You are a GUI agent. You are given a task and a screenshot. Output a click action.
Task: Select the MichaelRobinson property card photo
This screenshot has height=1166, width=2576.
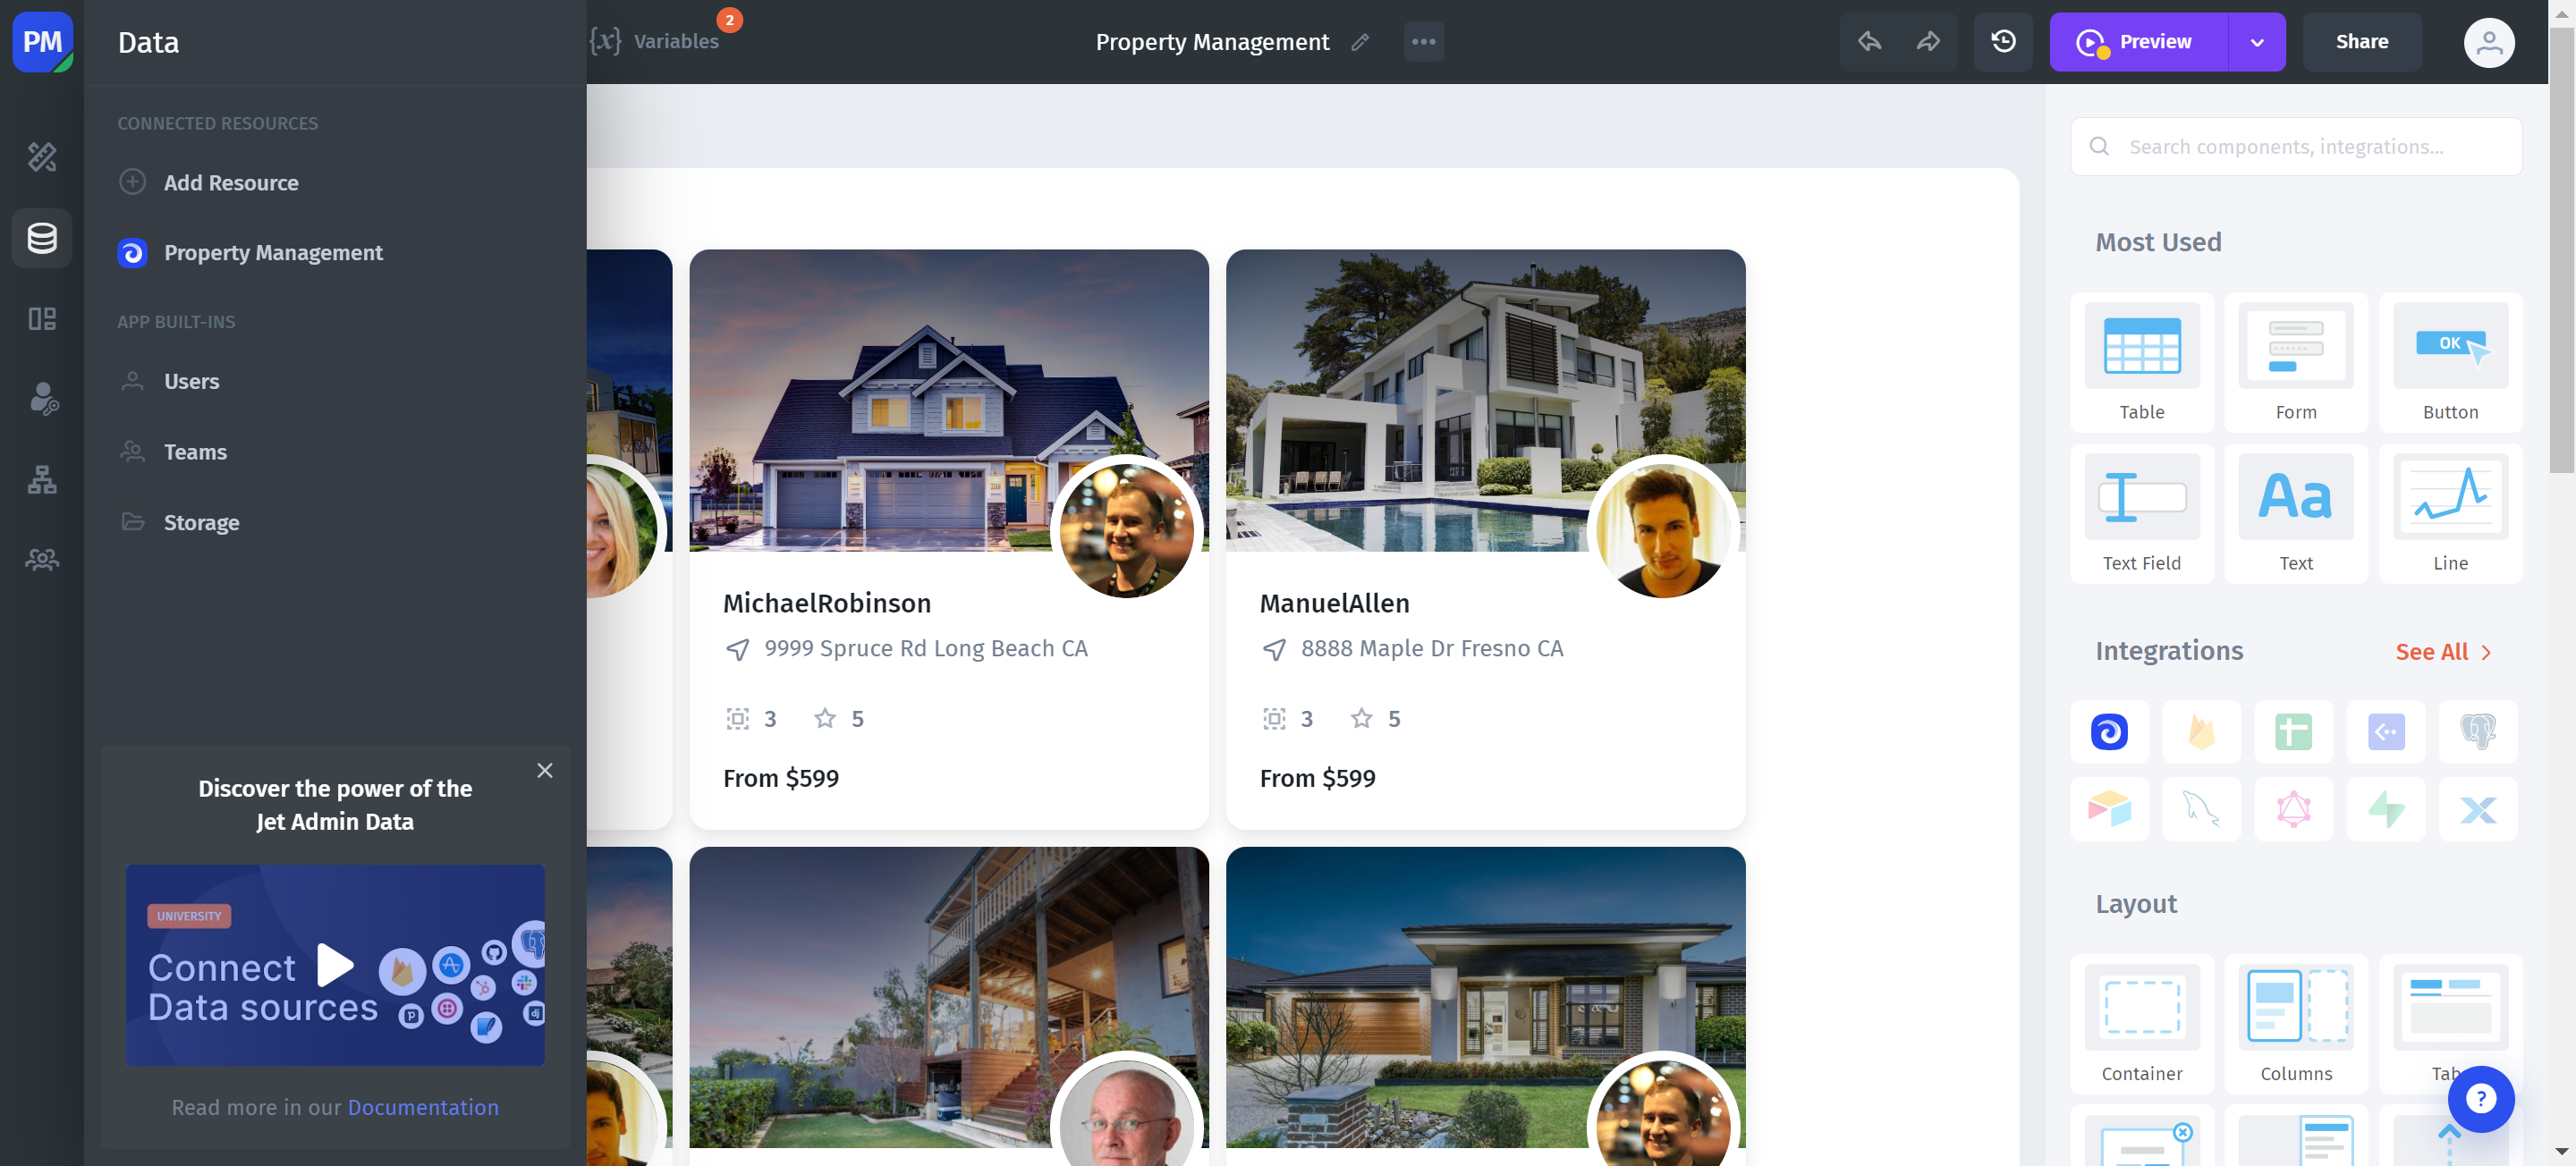click(x=949, y=400)
